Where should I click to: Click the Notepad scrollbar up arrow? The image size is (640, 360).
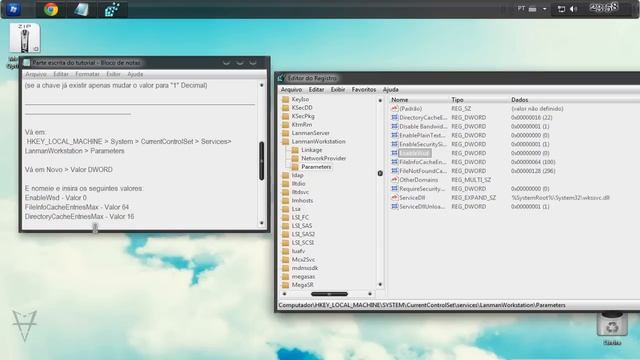click(x=262, y=85)
